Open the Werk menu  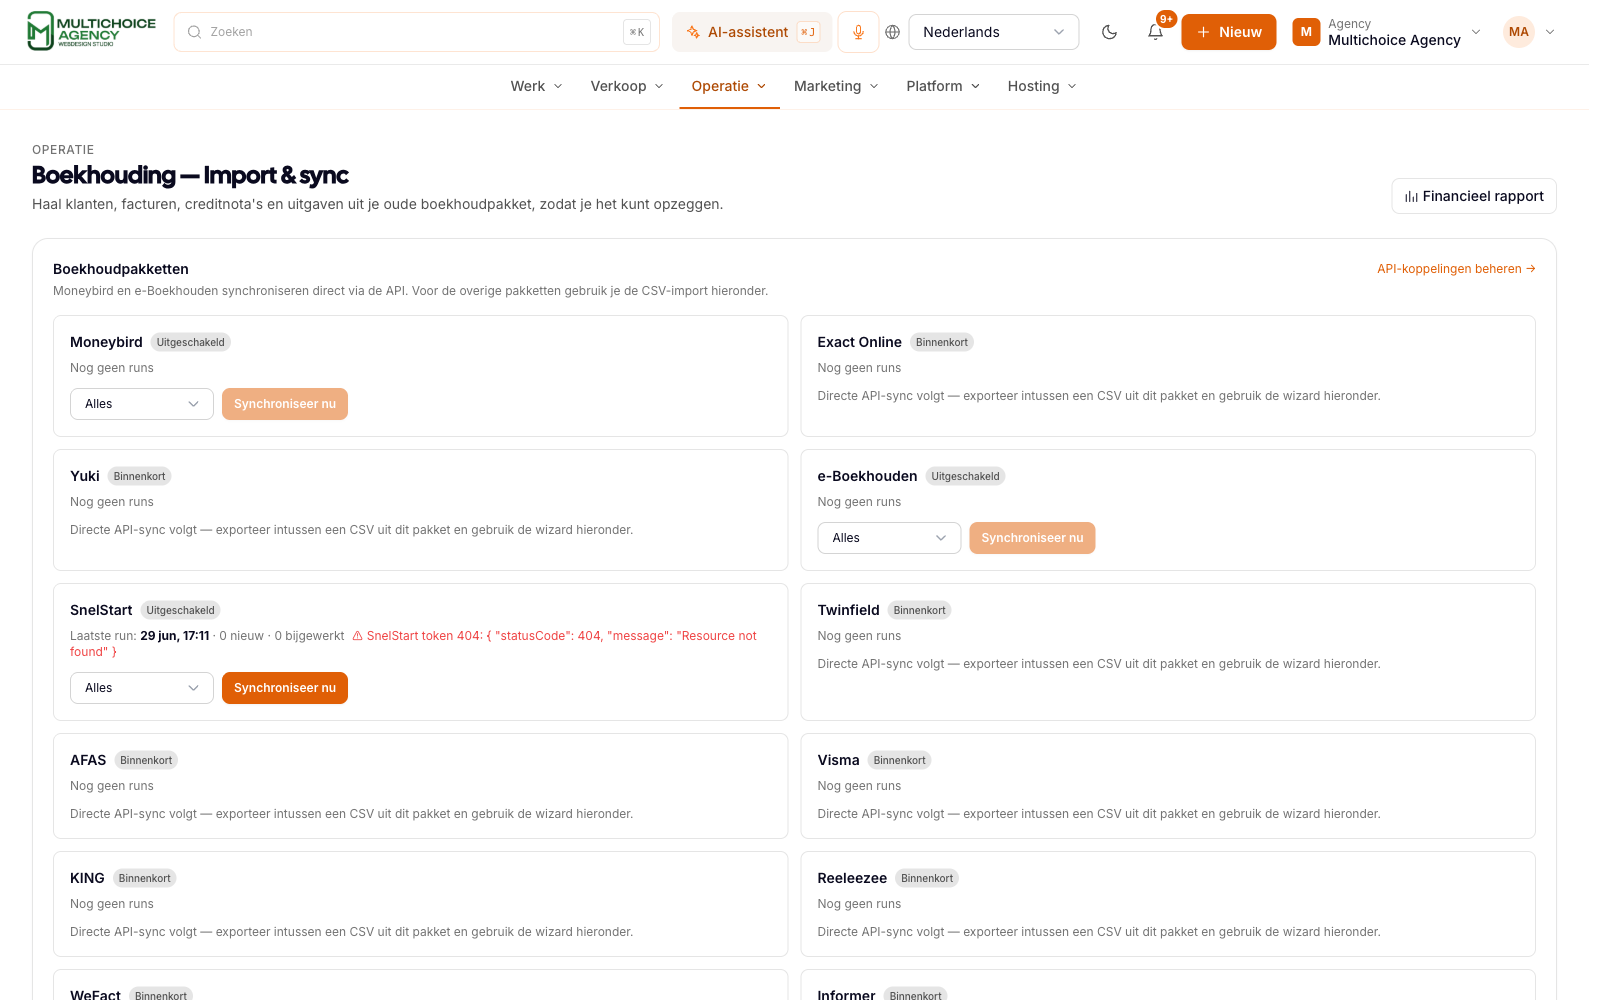coord(537,86)
